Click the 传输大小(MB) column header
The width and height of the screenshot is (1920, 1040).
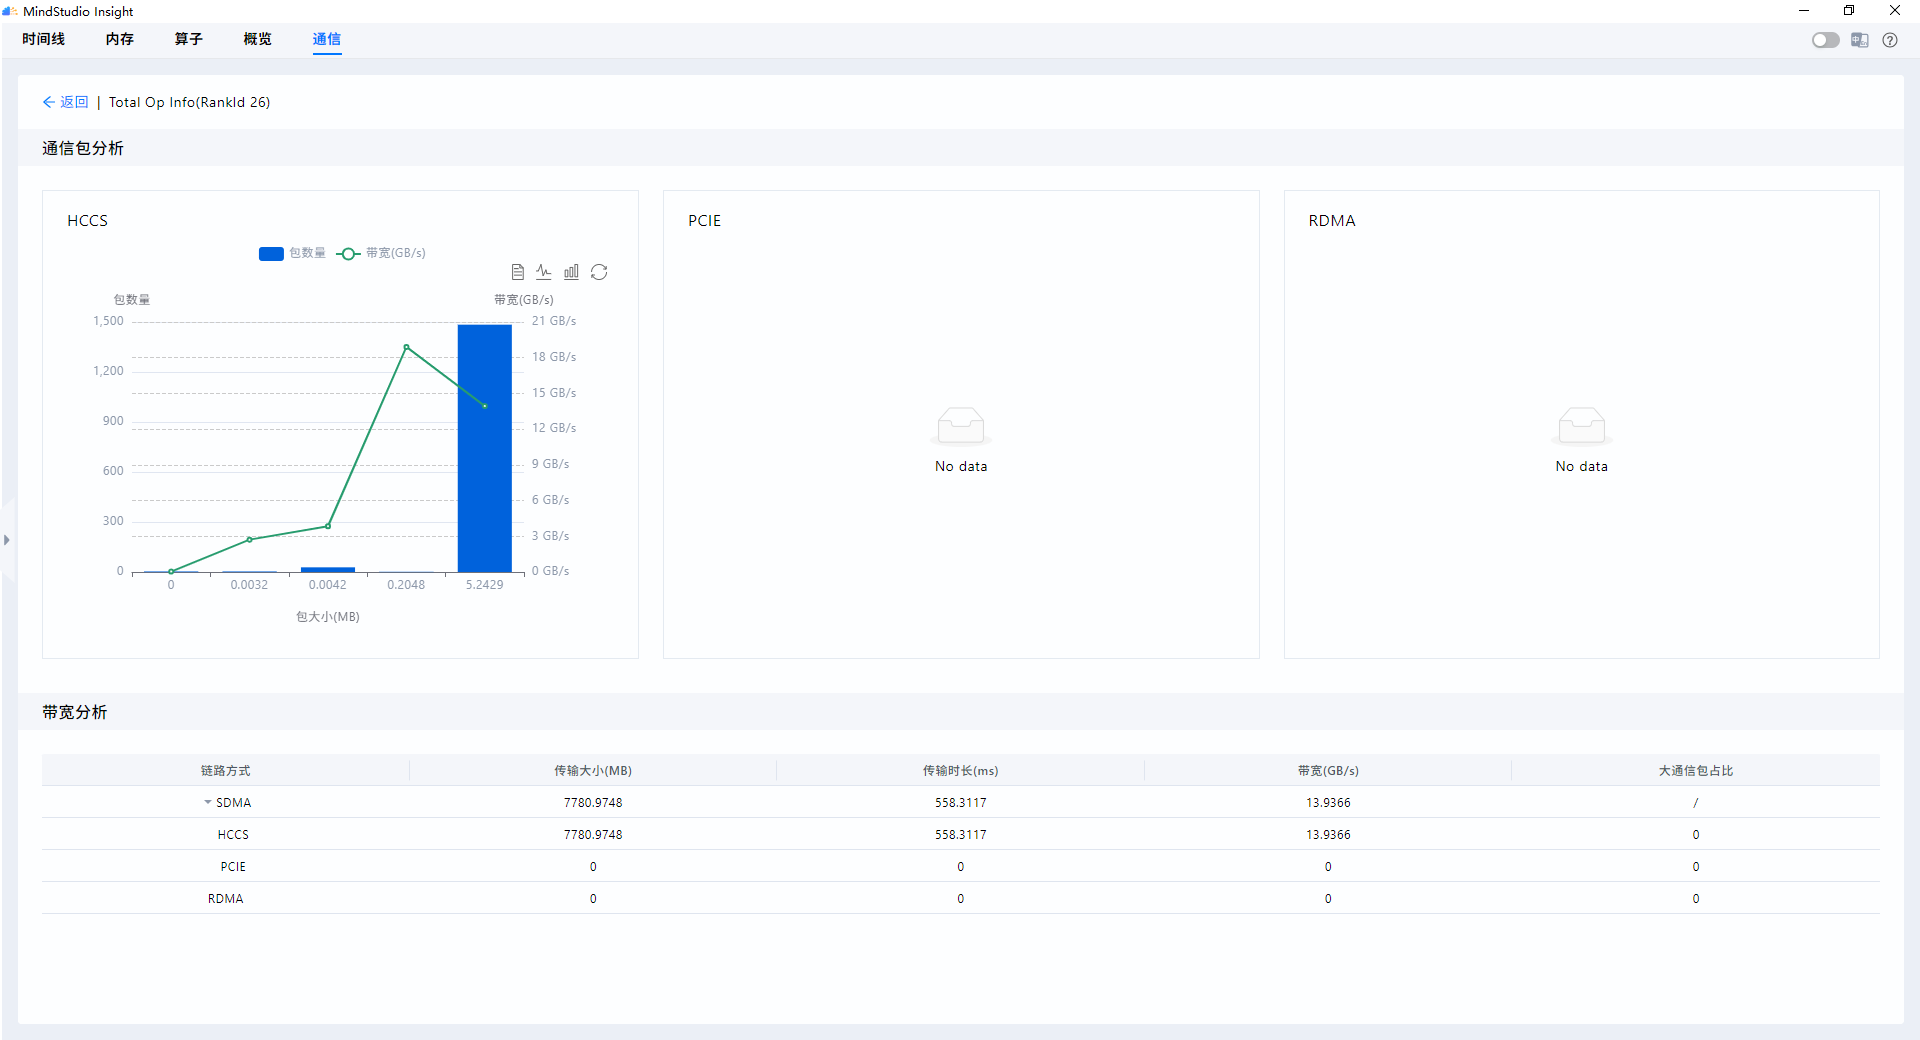click(x=593, y=770)
